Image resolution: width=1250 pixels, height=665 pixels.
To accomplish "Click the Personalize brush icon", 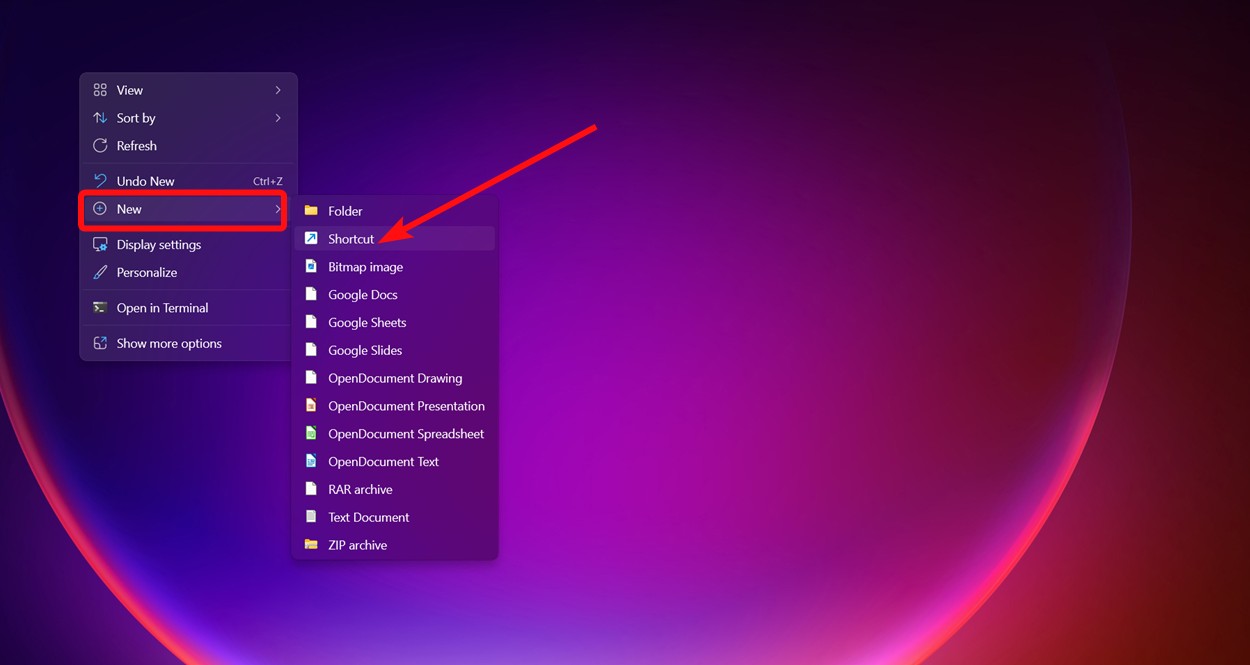I will click(100, 271).
